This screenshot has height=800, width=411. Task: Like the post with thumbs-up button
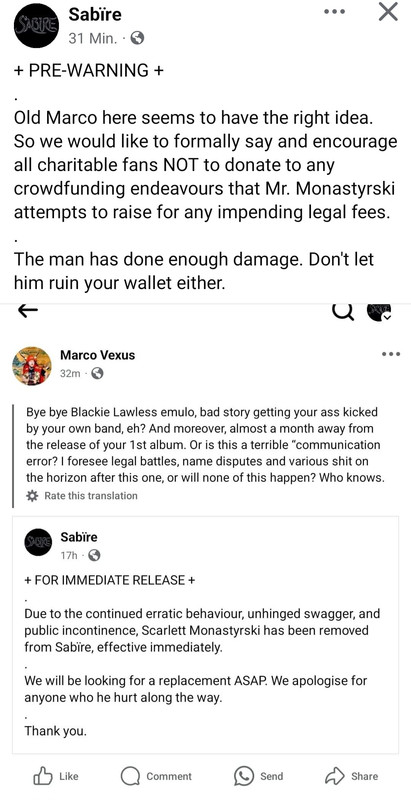56,776
